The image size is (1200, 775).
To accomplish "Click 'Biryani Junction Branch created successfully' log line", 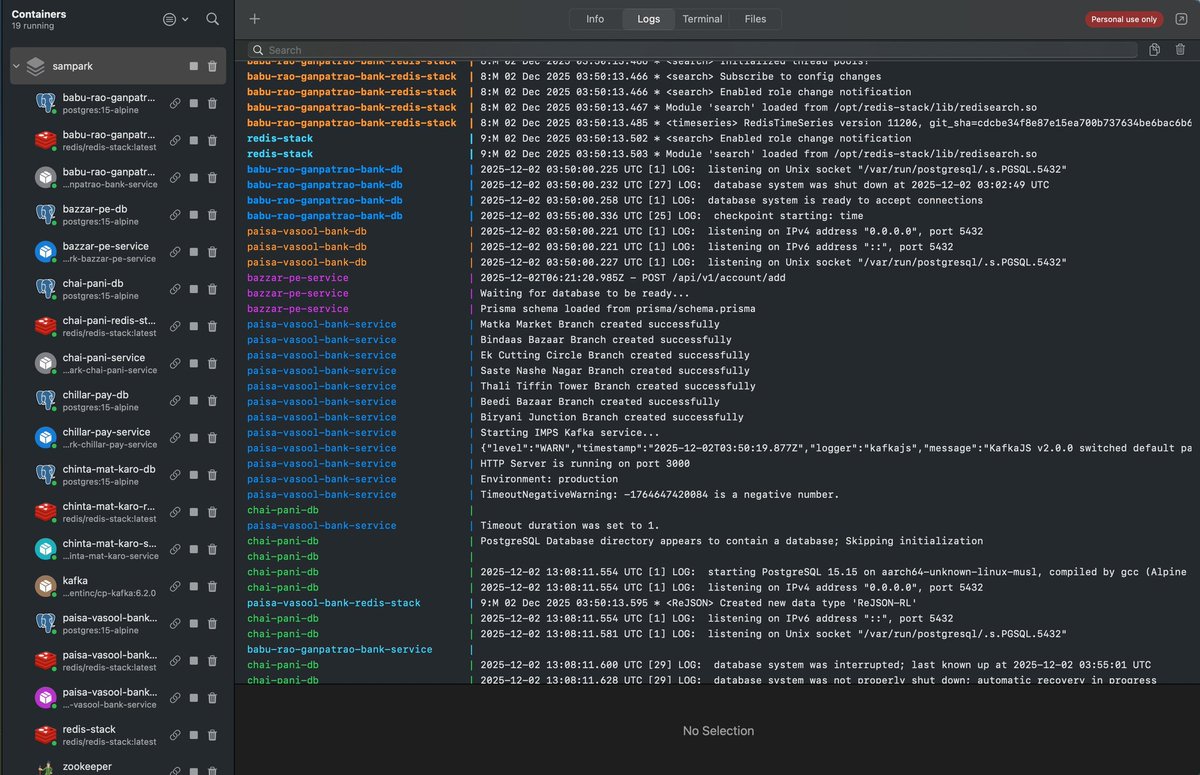I will 612,417.
